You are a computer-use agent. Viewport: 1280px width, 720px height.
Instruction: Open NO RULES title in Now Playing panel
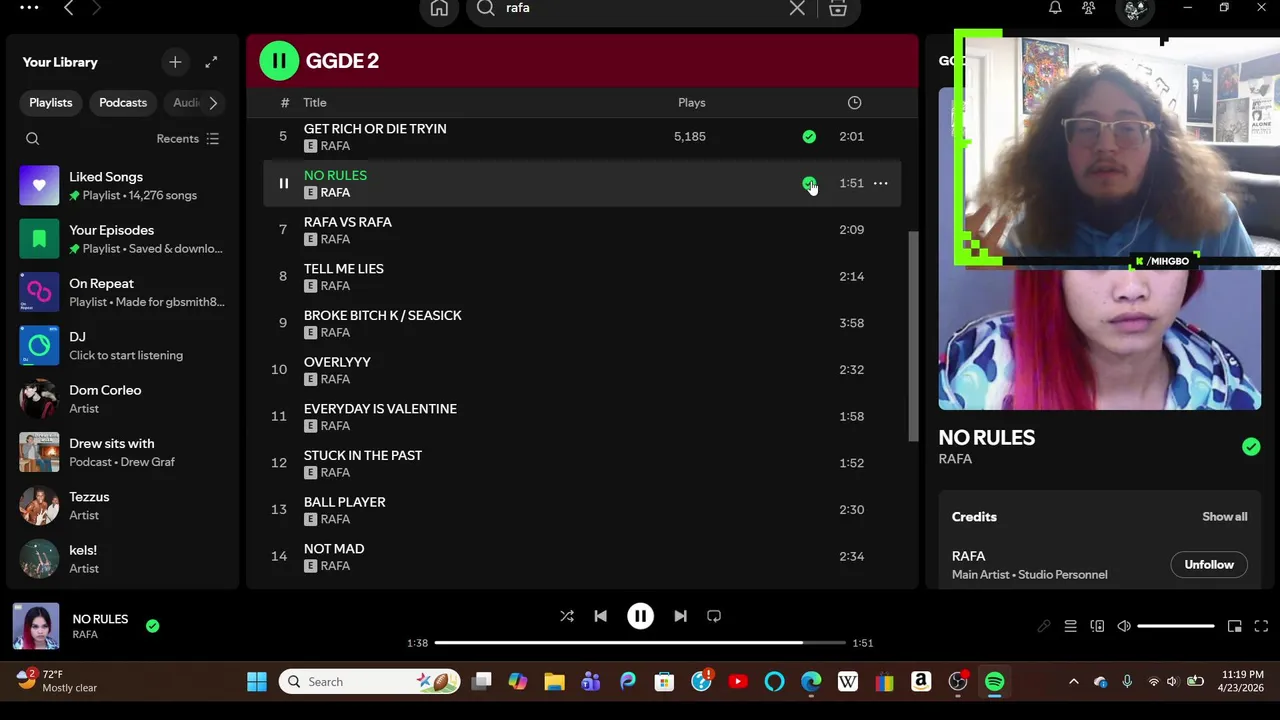click(987, 438)
